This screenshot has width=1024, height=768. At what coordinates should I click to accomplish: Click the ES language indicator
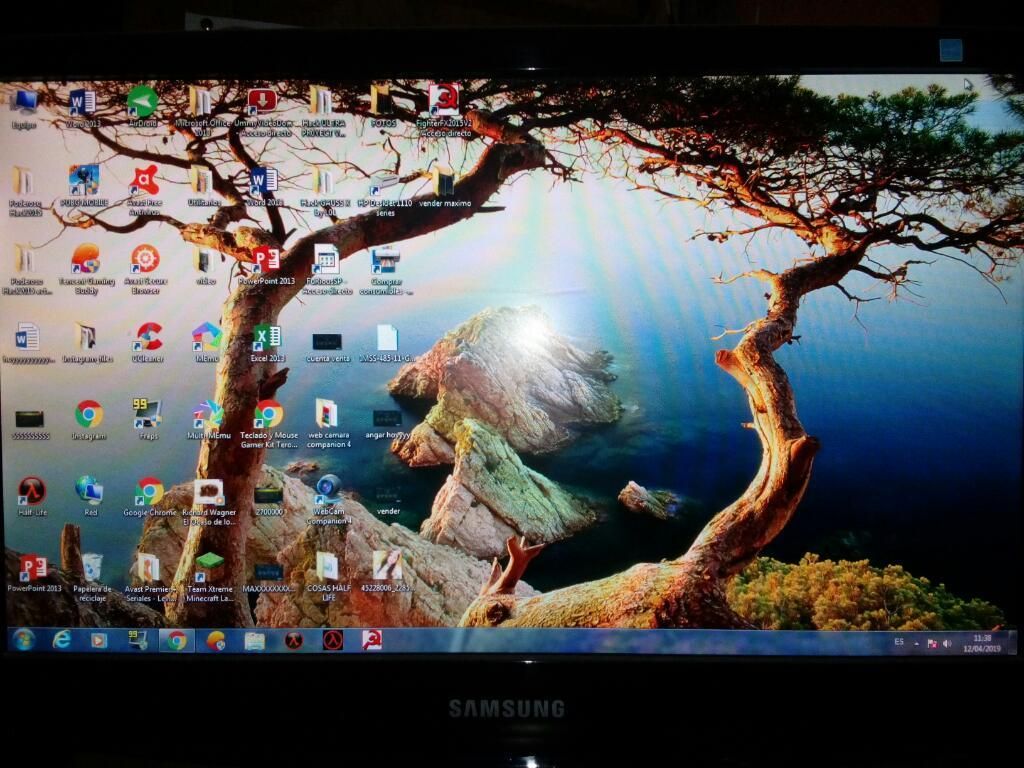[x=899, y=642]
